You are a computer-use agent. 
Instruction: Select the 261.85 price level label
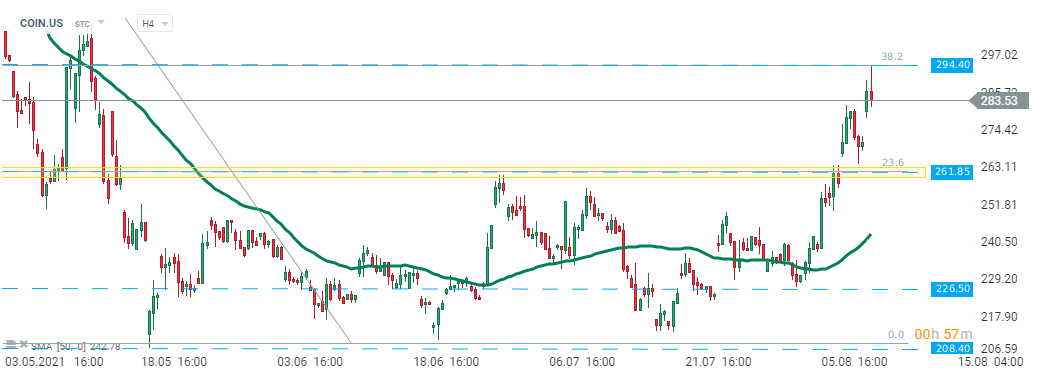pyautogui.click(x=951, y=171)
